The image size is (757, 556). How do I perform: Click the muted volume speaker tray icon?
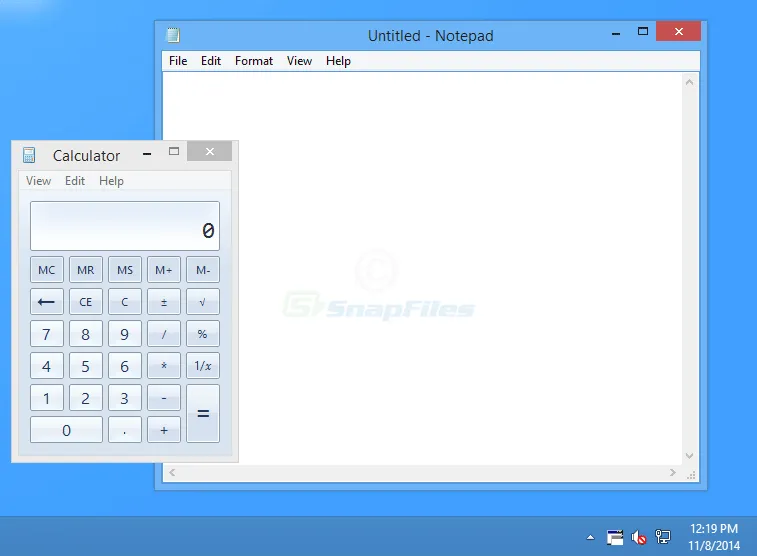639,537
